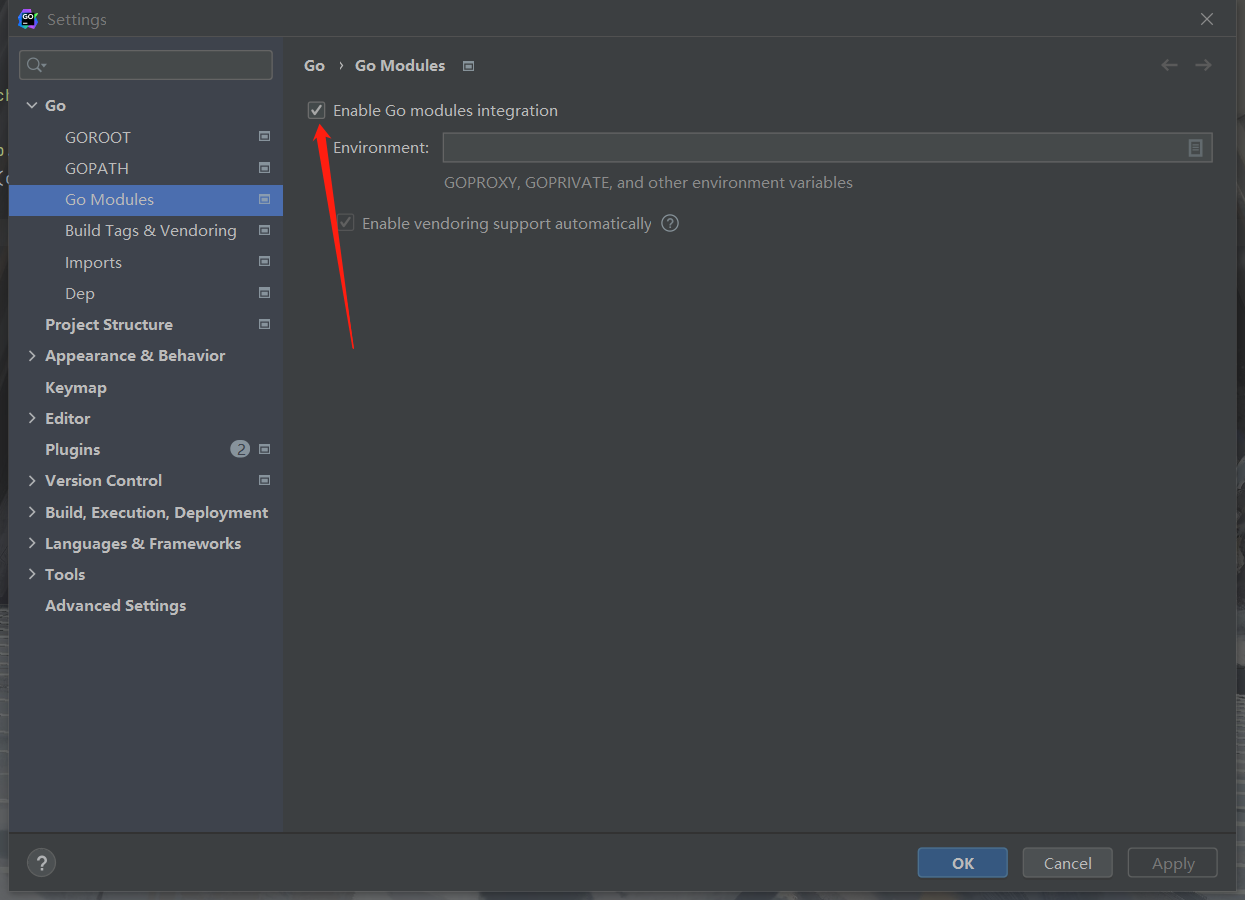Expand Appearance & Behavior section
Image resolution: width=1245 pixels, height=900 pixels.
pyautogui.click(x=32, y=355)
